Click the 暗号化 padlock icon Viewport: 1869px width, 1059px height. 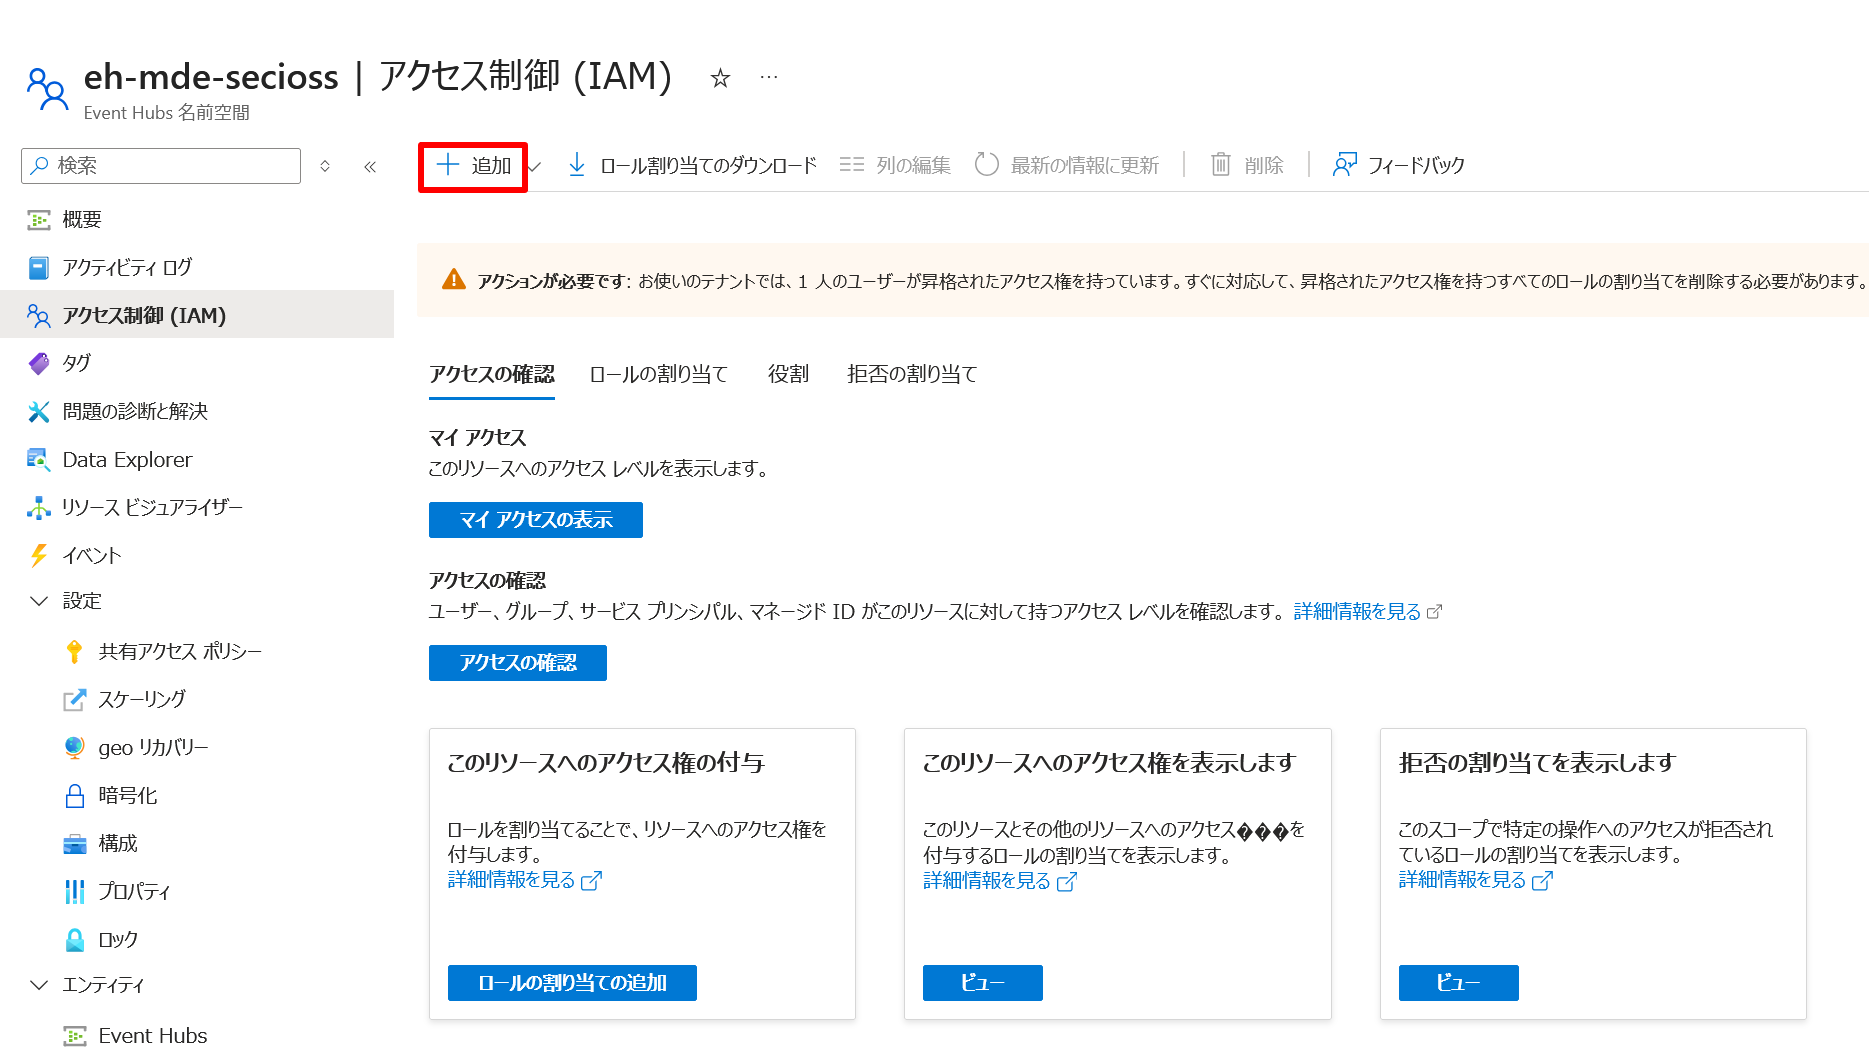[x=75, y=796]
